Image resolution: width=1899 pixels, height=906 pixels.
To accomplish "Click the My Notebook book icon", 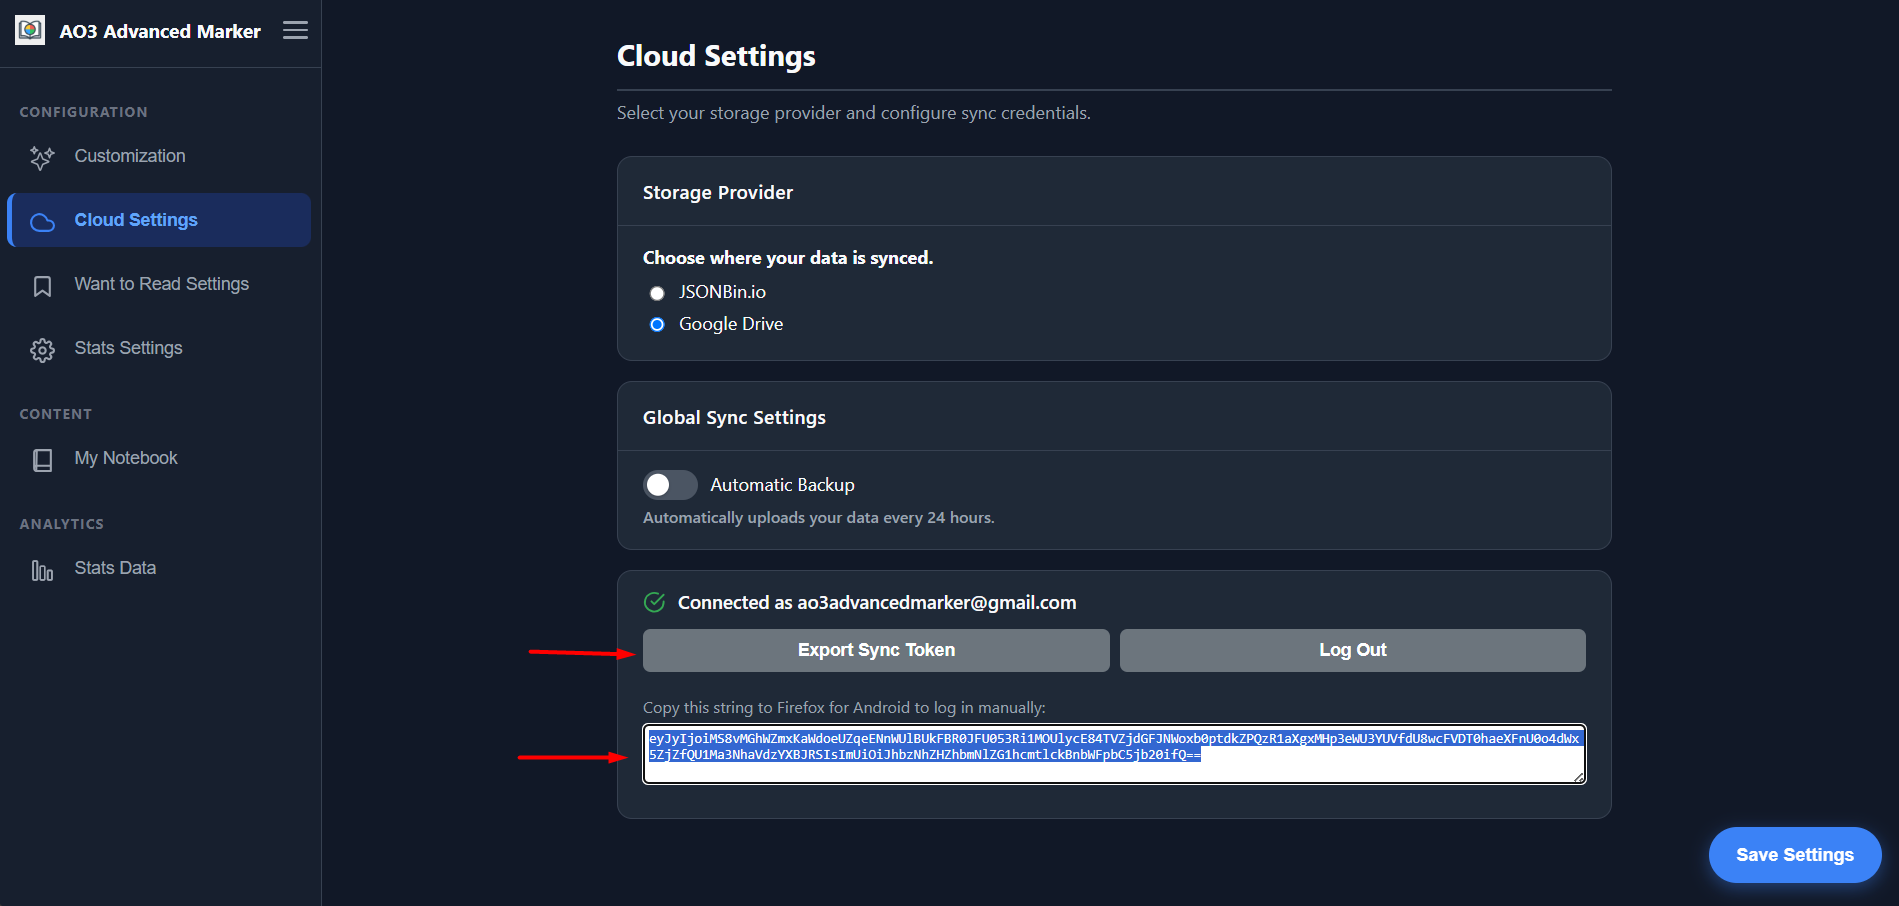I will point(42,460).
